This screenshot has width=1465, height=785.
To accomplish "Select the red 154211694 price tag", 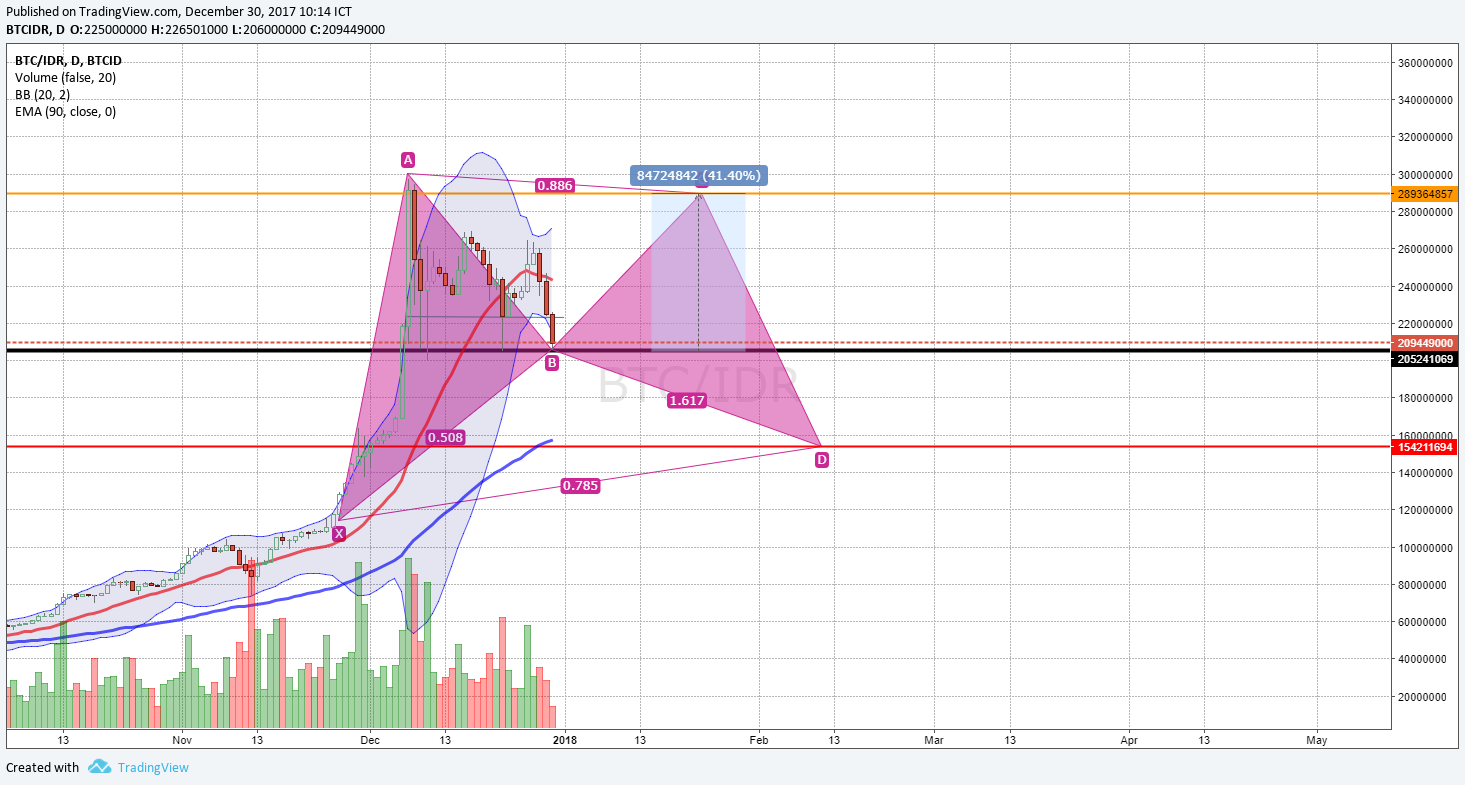I will [1424, 447].
